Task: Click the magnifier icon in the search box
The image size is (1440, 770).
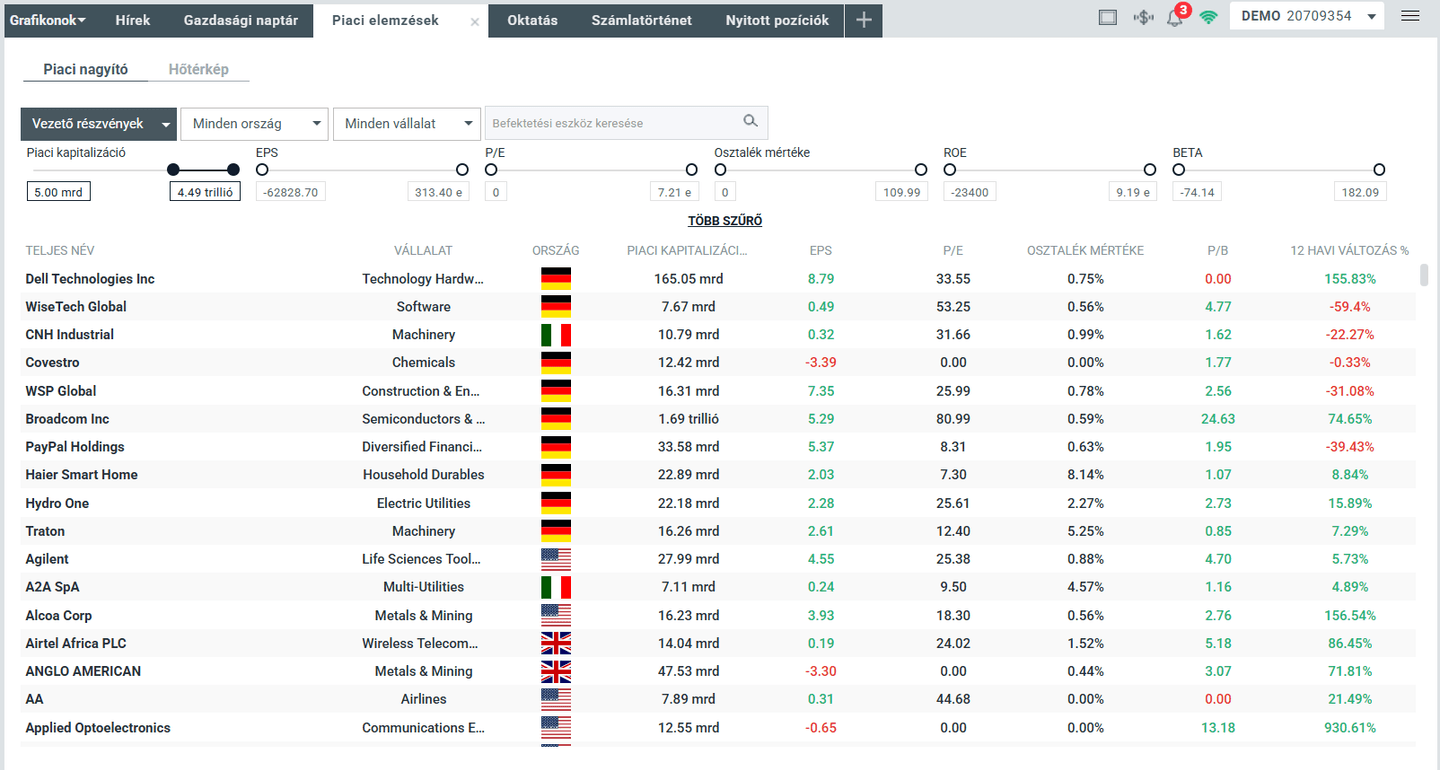Action: [751, 122]
